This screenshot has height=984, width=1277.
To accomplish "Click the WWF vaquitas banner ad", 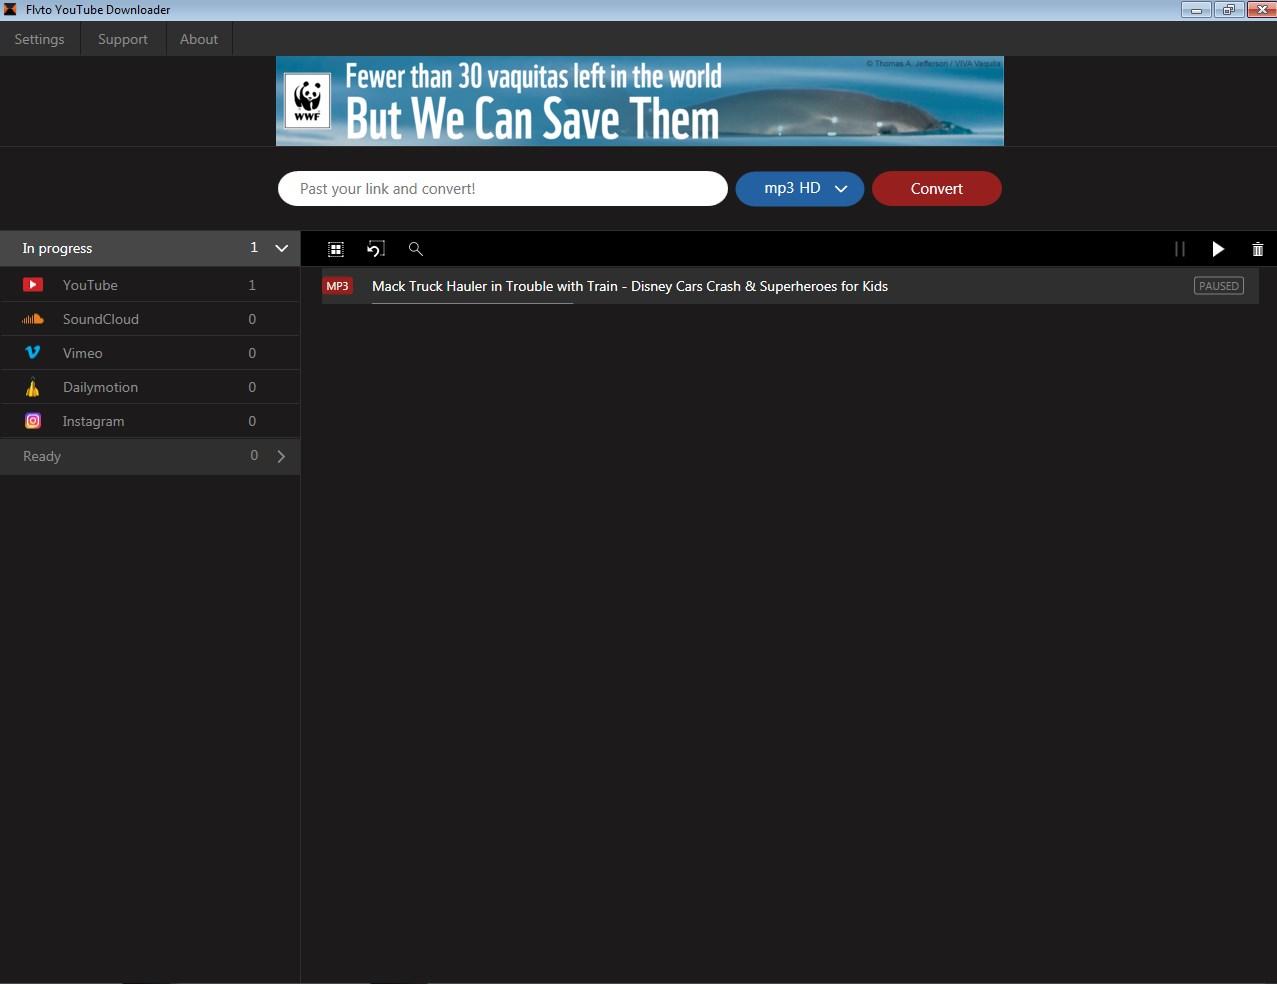I will pyautogui.click(x=639, y=101).
